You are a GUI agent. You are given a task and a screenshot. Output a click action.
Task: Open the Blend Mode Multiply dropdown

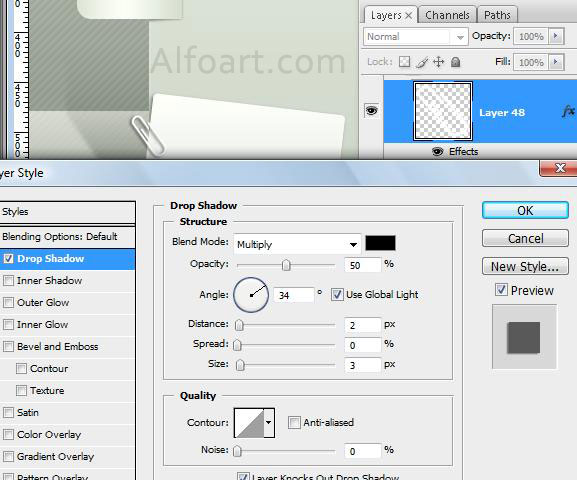coord(297,244)
